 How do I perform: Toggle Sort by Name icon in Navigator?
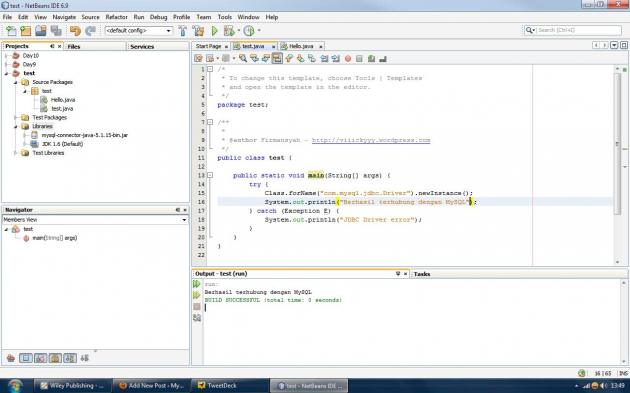pyautogui.click(x=70, y=358)
